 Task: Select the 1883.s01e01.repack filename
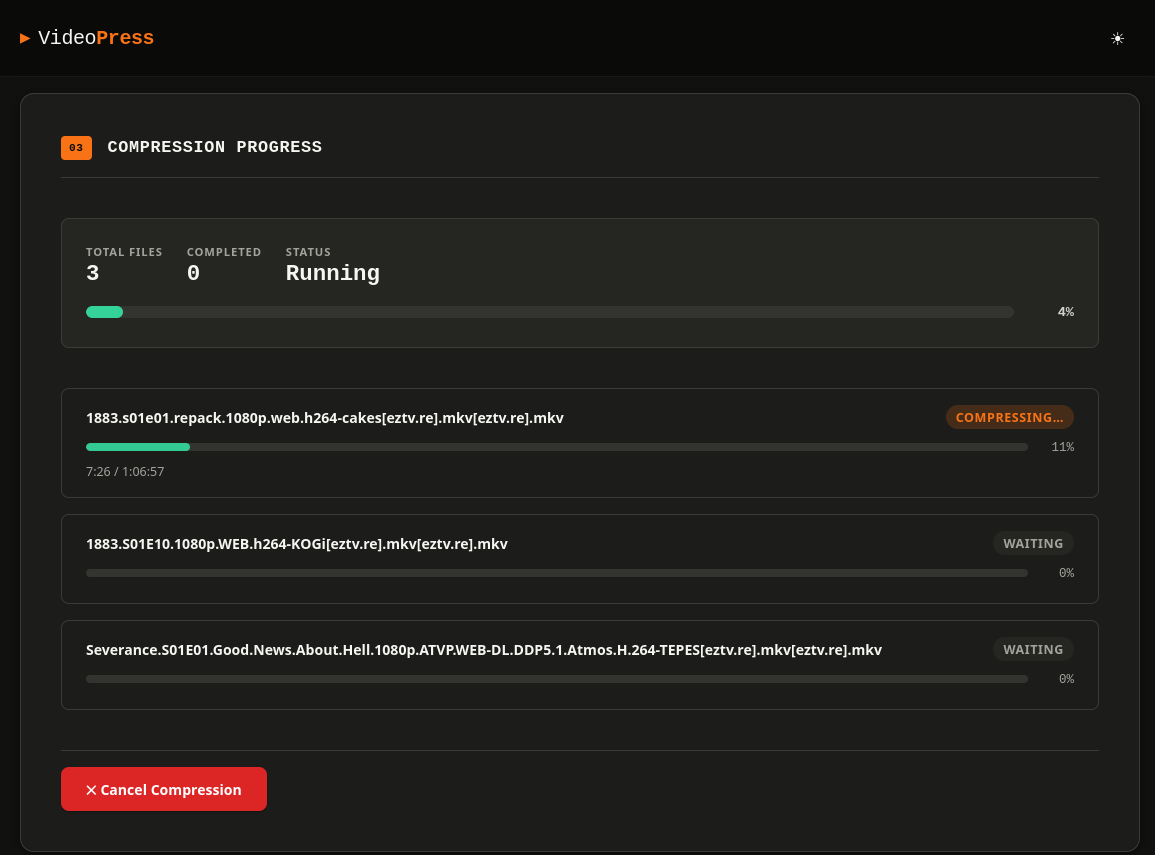pos(325,418)
